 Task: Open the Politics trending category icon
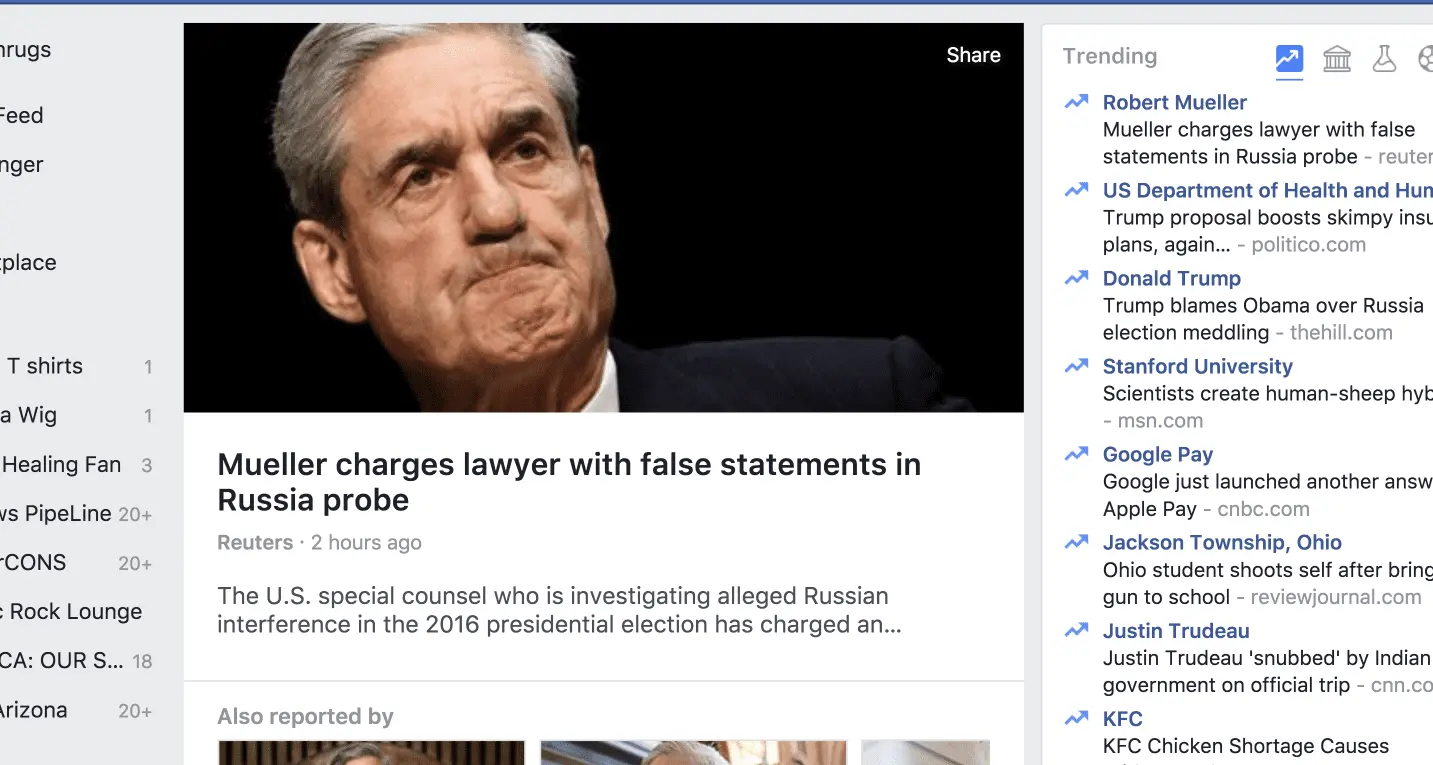[x=1337, y=59]
